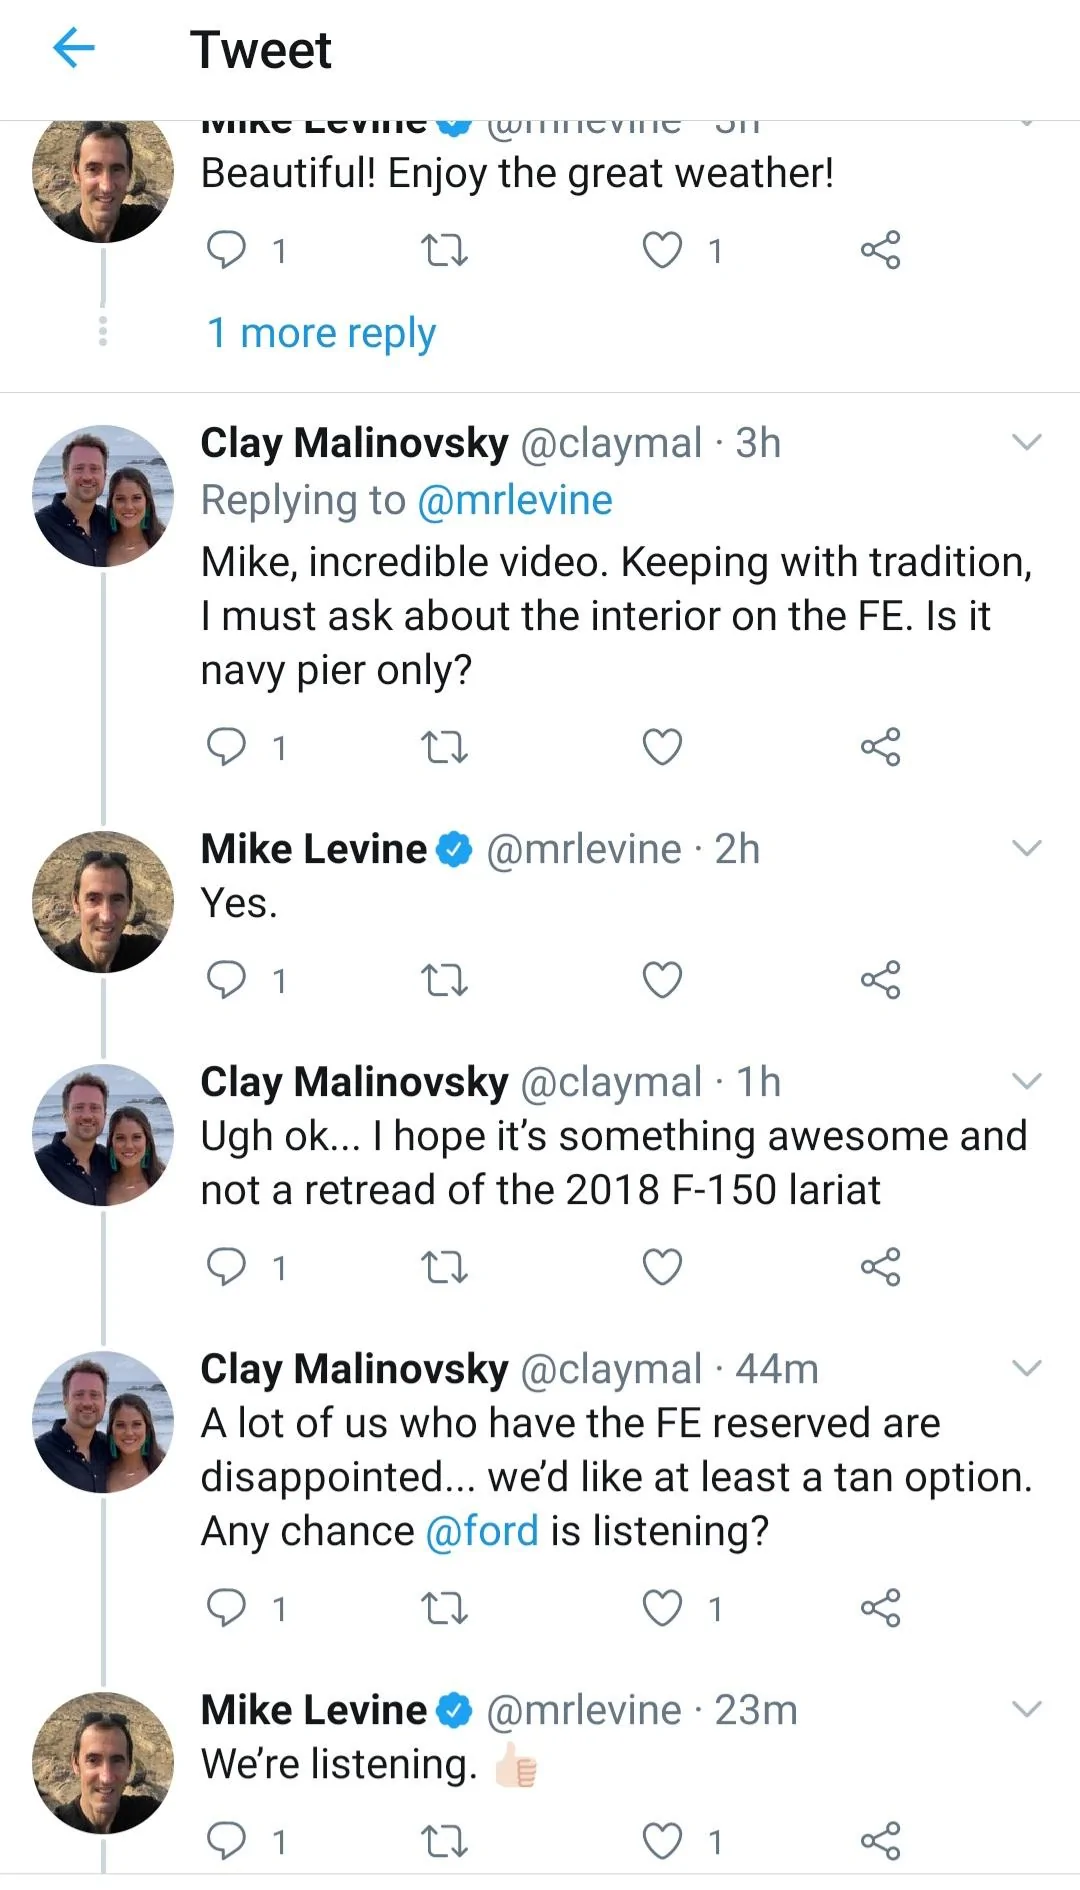Expand options chevron on Clay's 44m tweet

1027,1367
